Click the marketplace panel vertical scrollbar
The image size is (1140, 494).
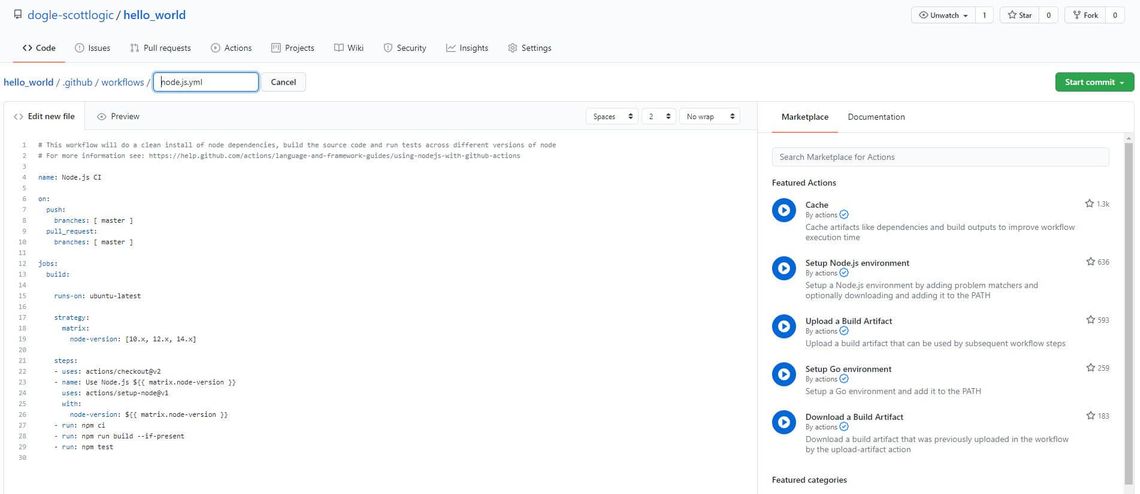[x=1129, y=300]
